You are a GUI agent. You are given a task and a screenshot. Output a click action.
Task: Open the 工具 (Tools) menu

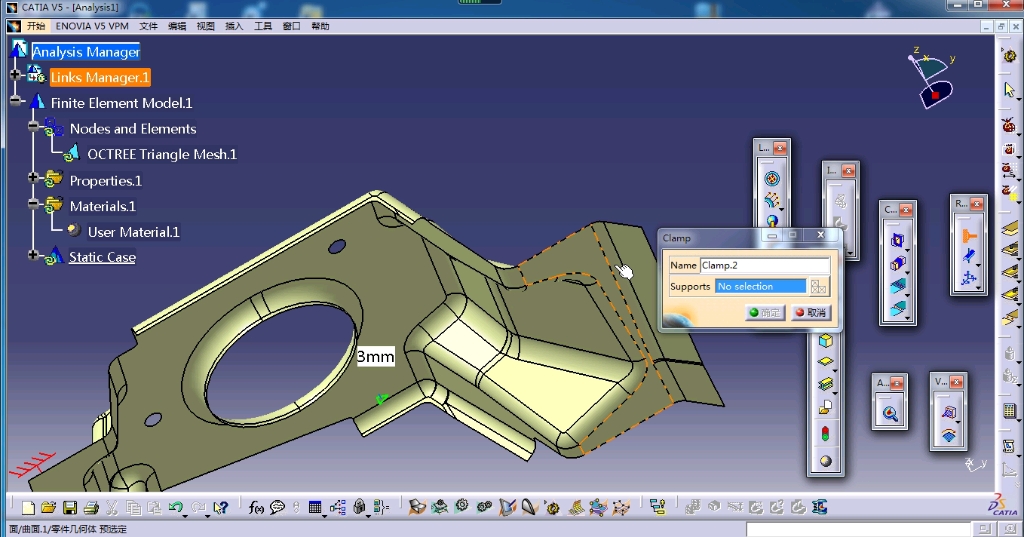click(263, 26)
